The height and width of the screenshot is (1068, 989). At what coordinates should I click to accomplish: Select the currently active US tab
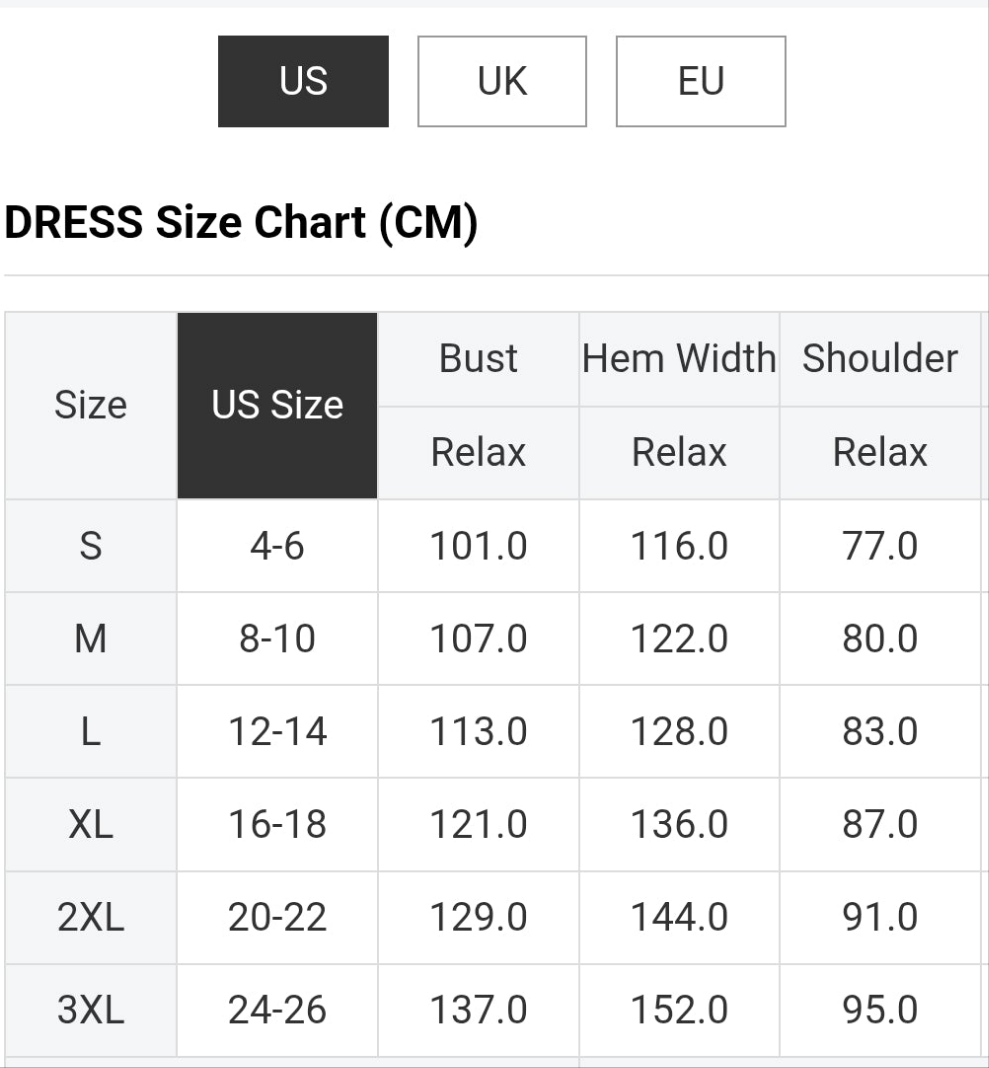pos(303,81)
